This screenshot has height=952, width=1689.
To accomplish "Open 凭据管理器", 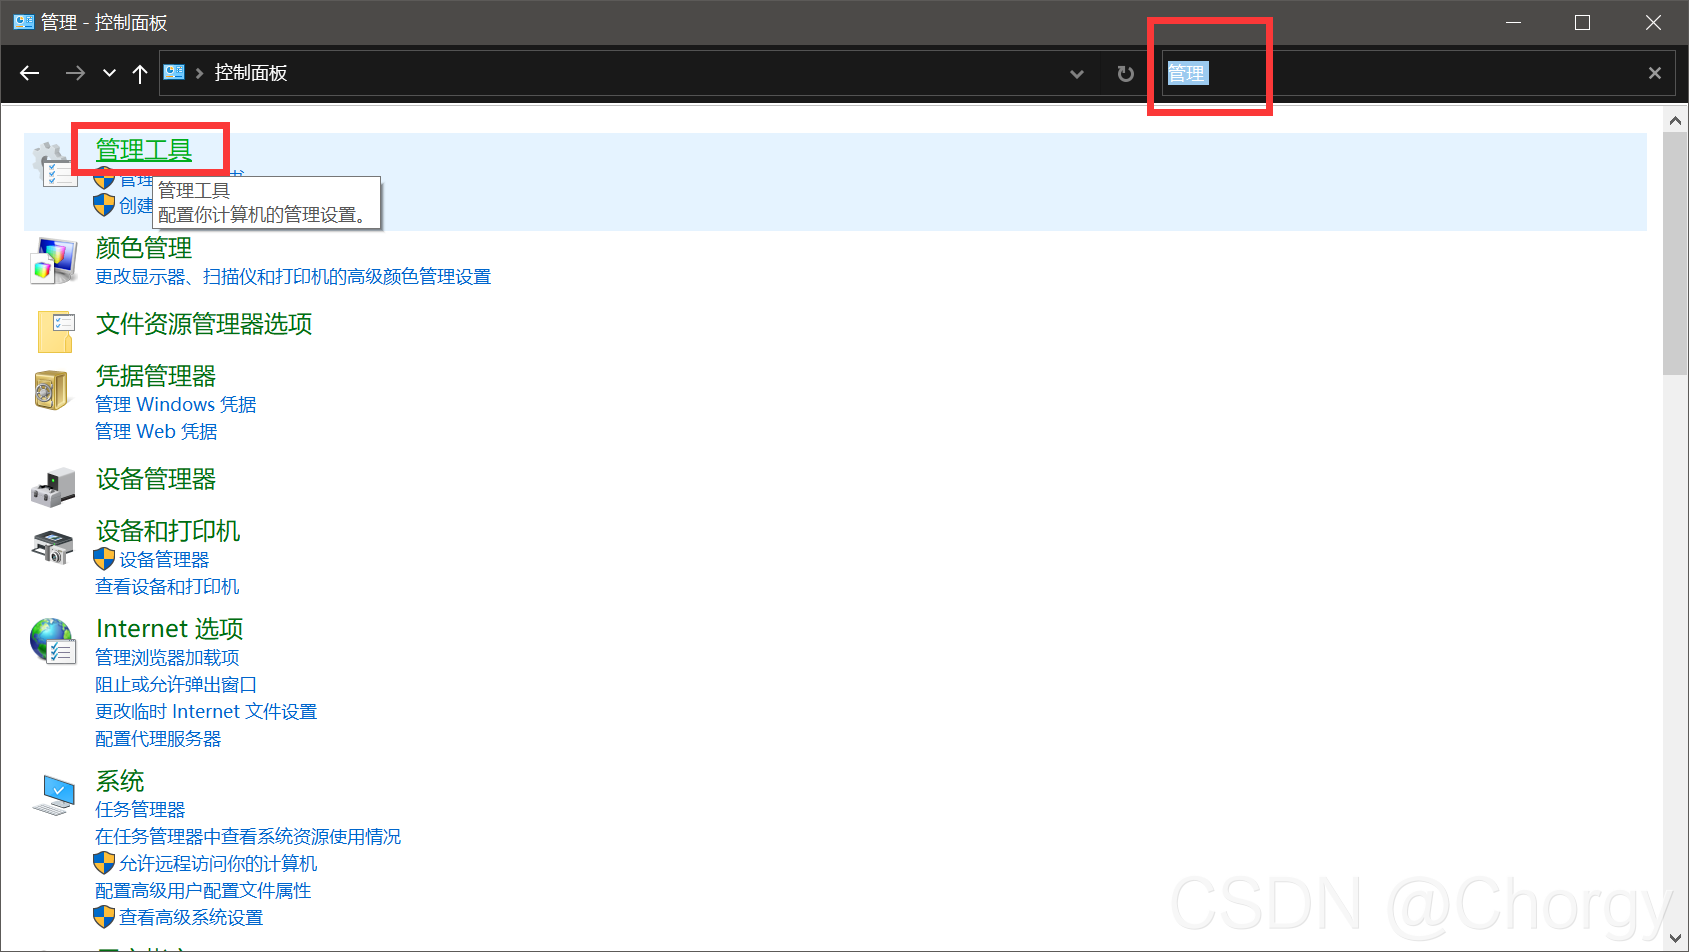I will (x=156, y=376).
